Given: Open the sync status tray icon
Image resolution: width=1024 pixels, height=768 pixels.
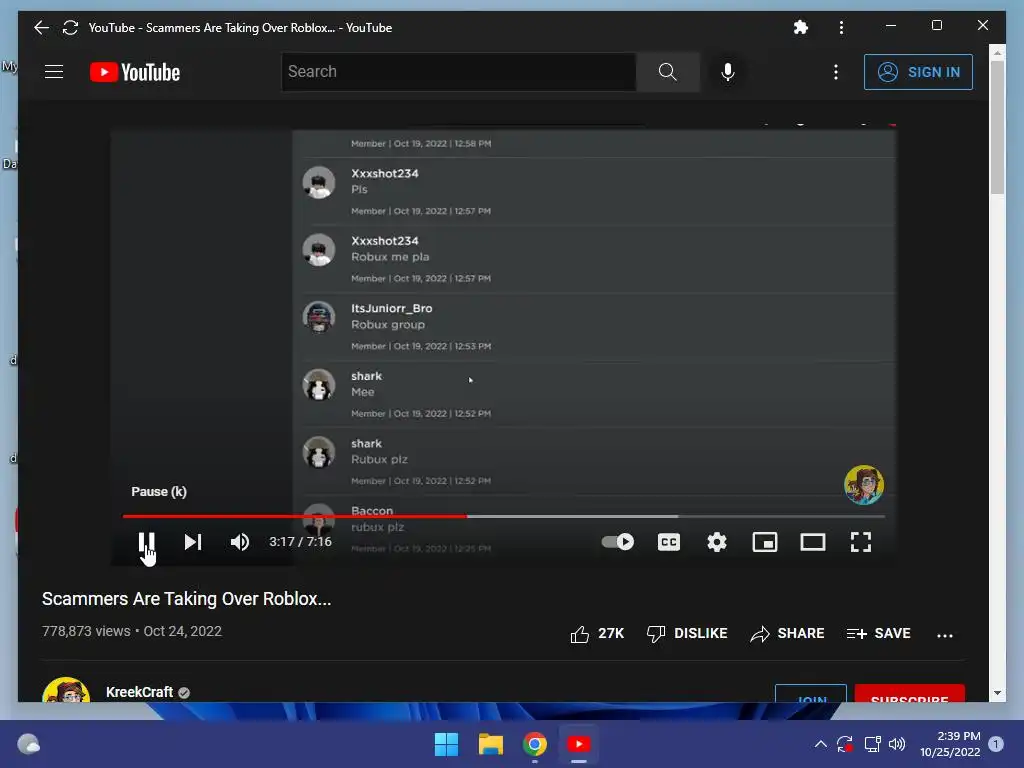Looking at the screenshot, I should pyautogui.click(x=845, y=744).
